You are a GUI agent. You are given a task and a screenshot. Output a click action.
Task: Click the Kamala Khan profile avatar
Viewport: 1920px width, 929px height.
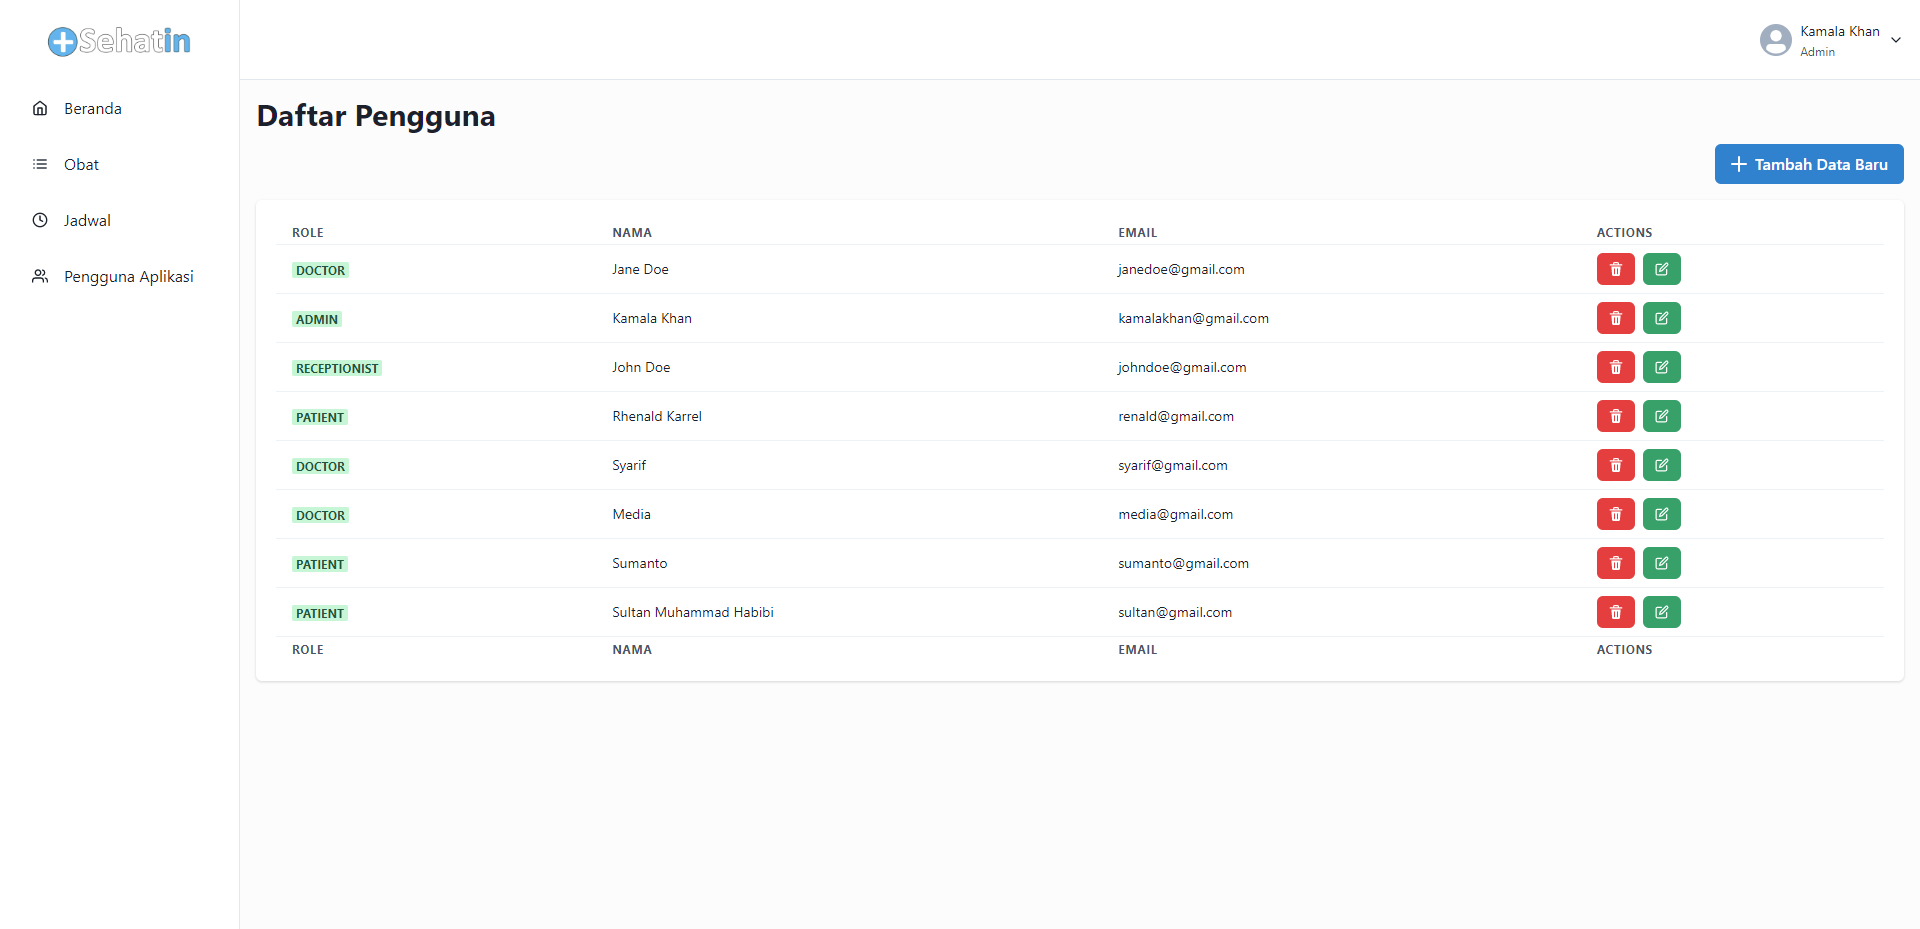point(1775,40)
